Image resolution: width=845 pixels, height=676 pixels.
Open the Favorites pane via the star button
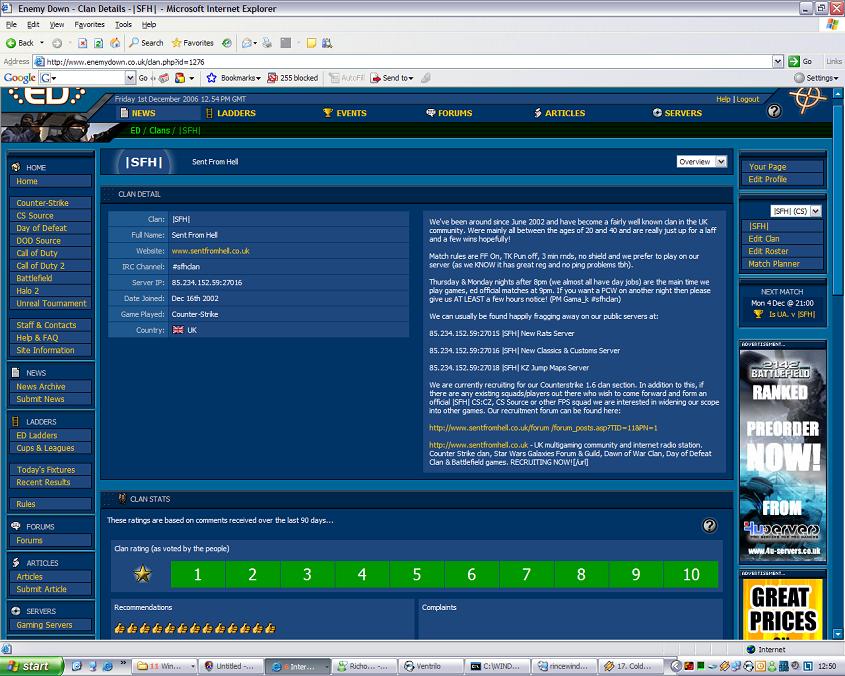click(x=192, y=43)
